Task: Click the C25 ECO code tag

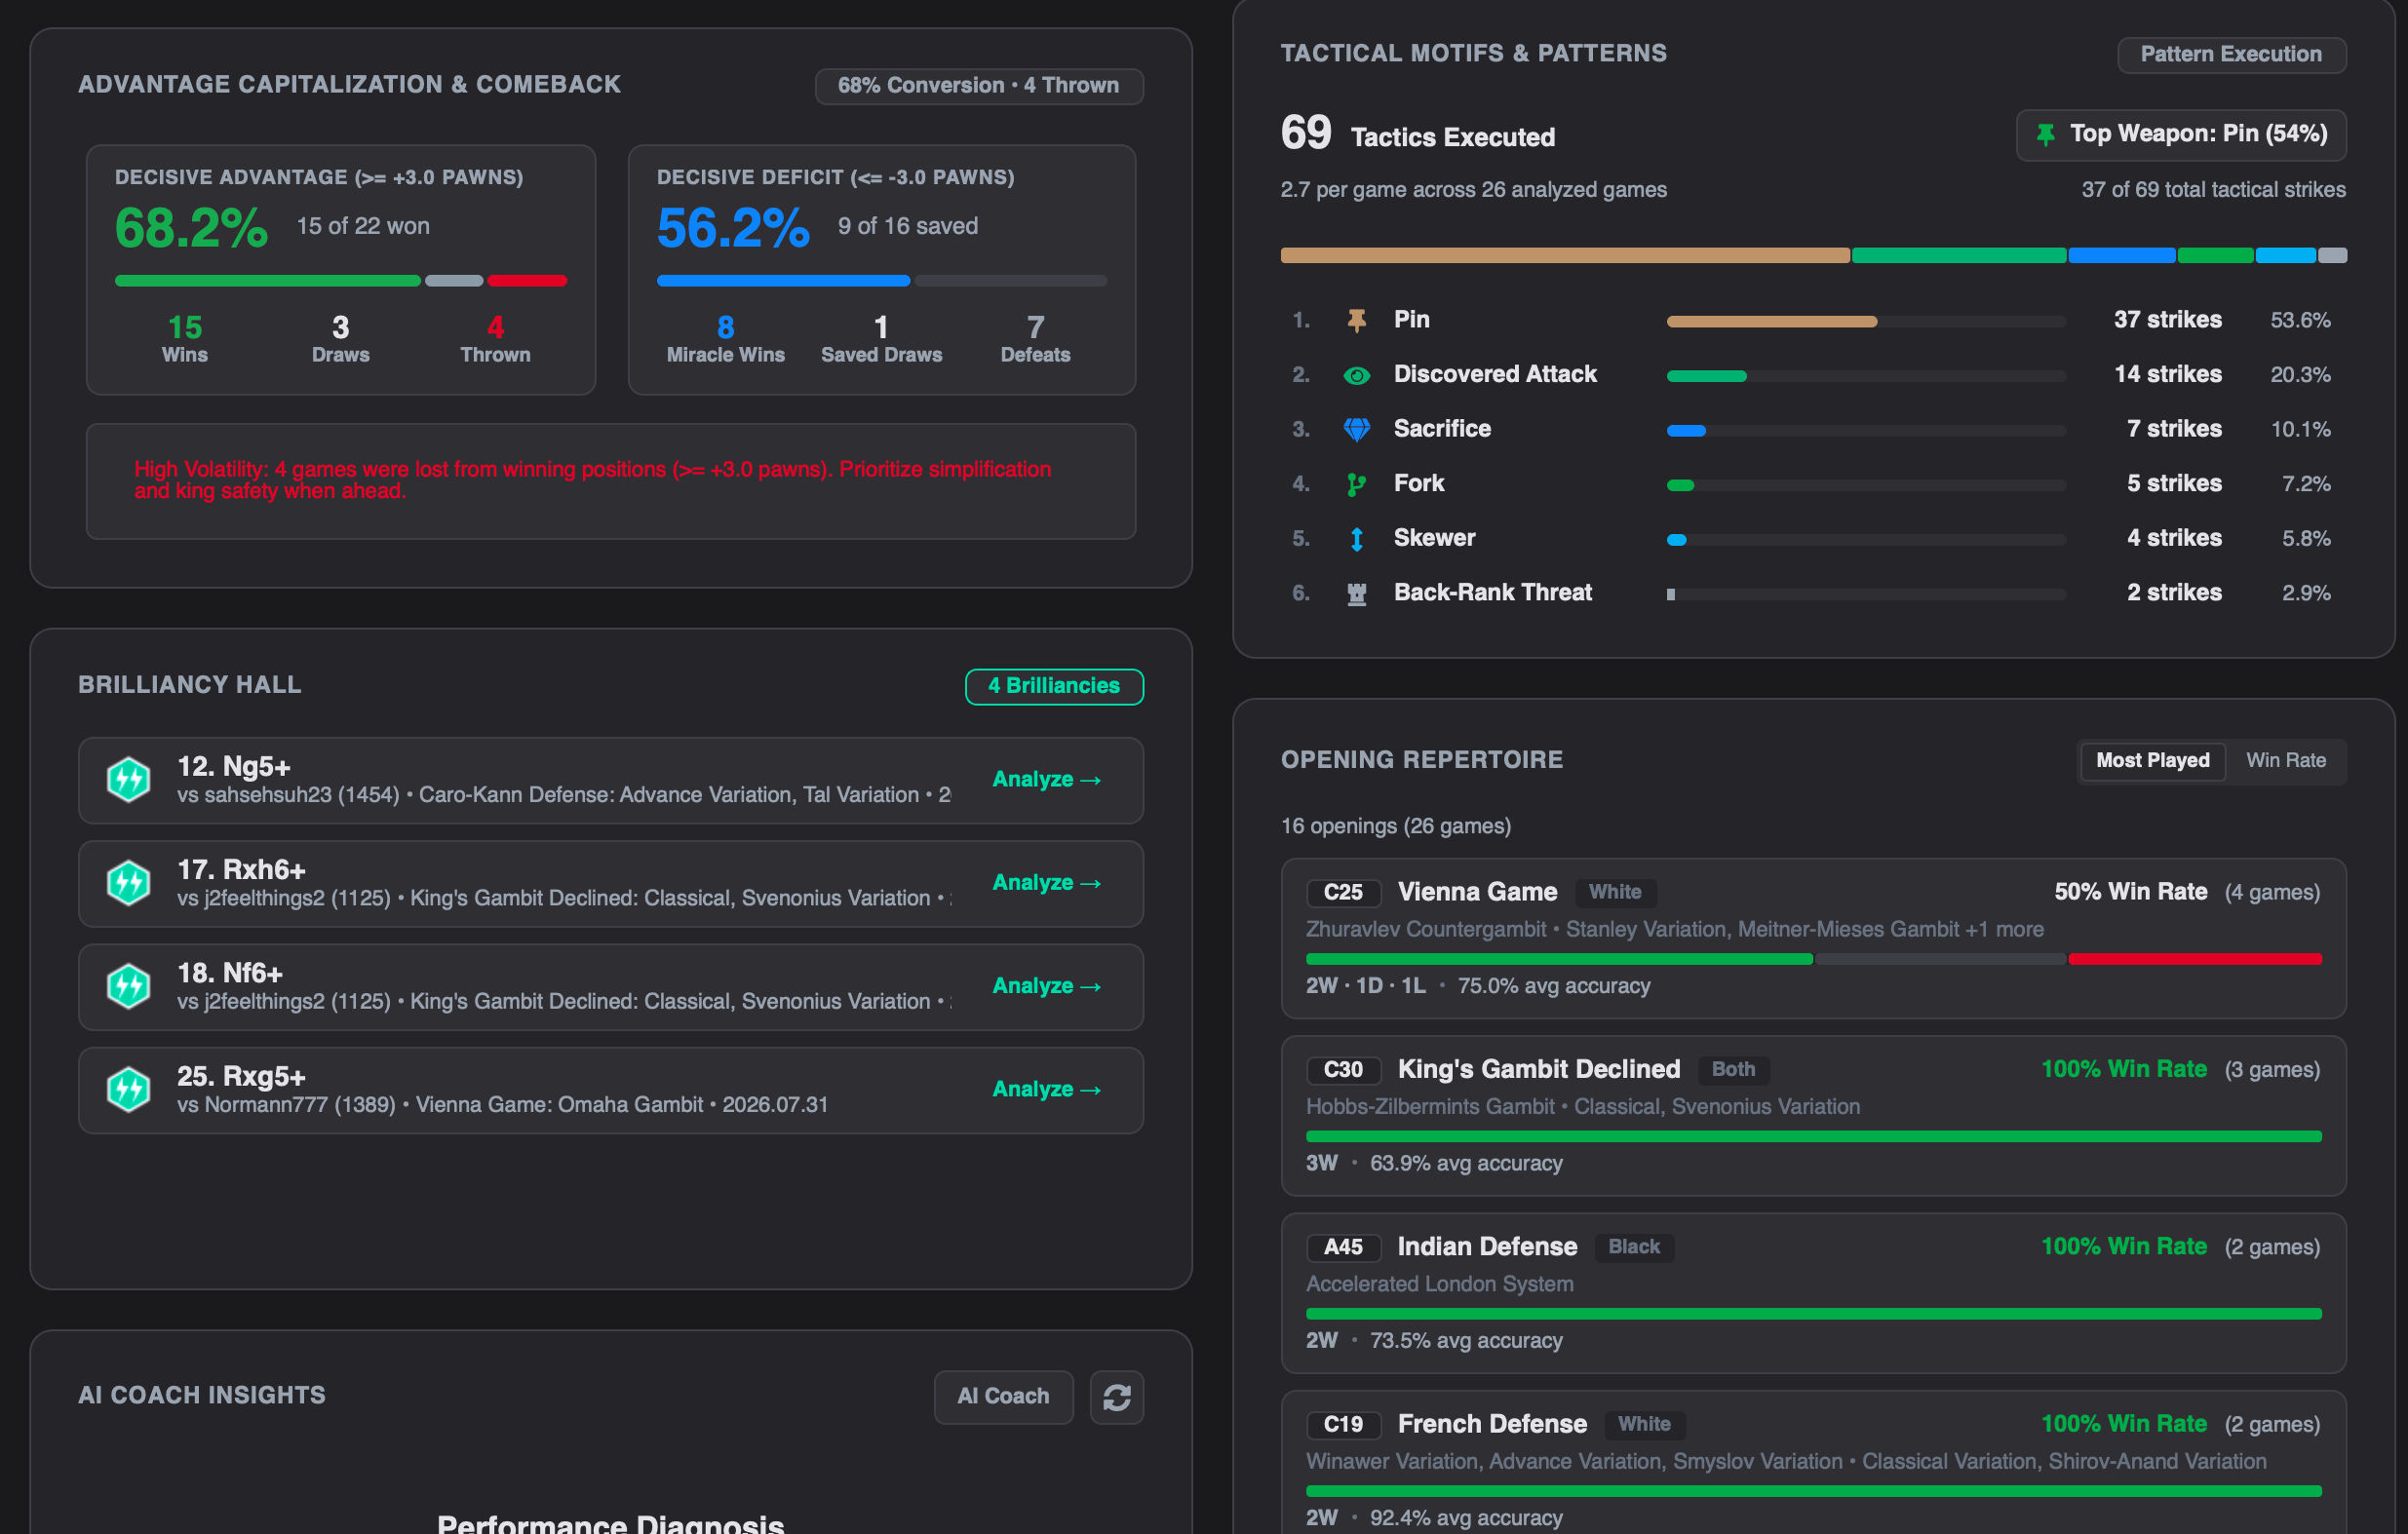Action: (x=1343, y=892)
